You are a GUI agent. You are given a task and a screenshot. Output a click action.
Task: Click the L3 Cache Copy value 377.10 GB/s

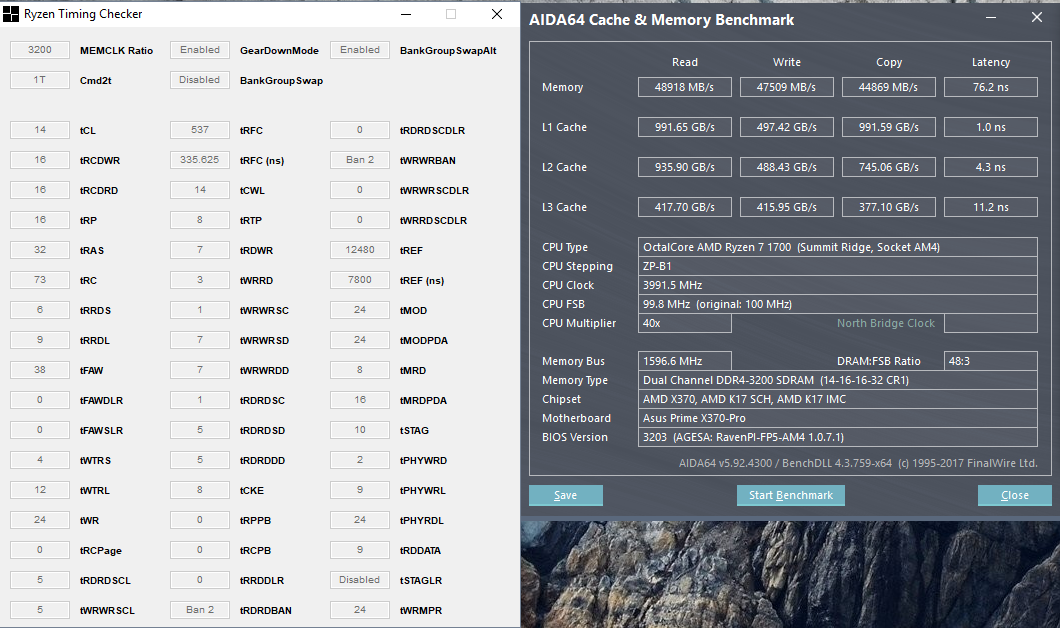889,207
